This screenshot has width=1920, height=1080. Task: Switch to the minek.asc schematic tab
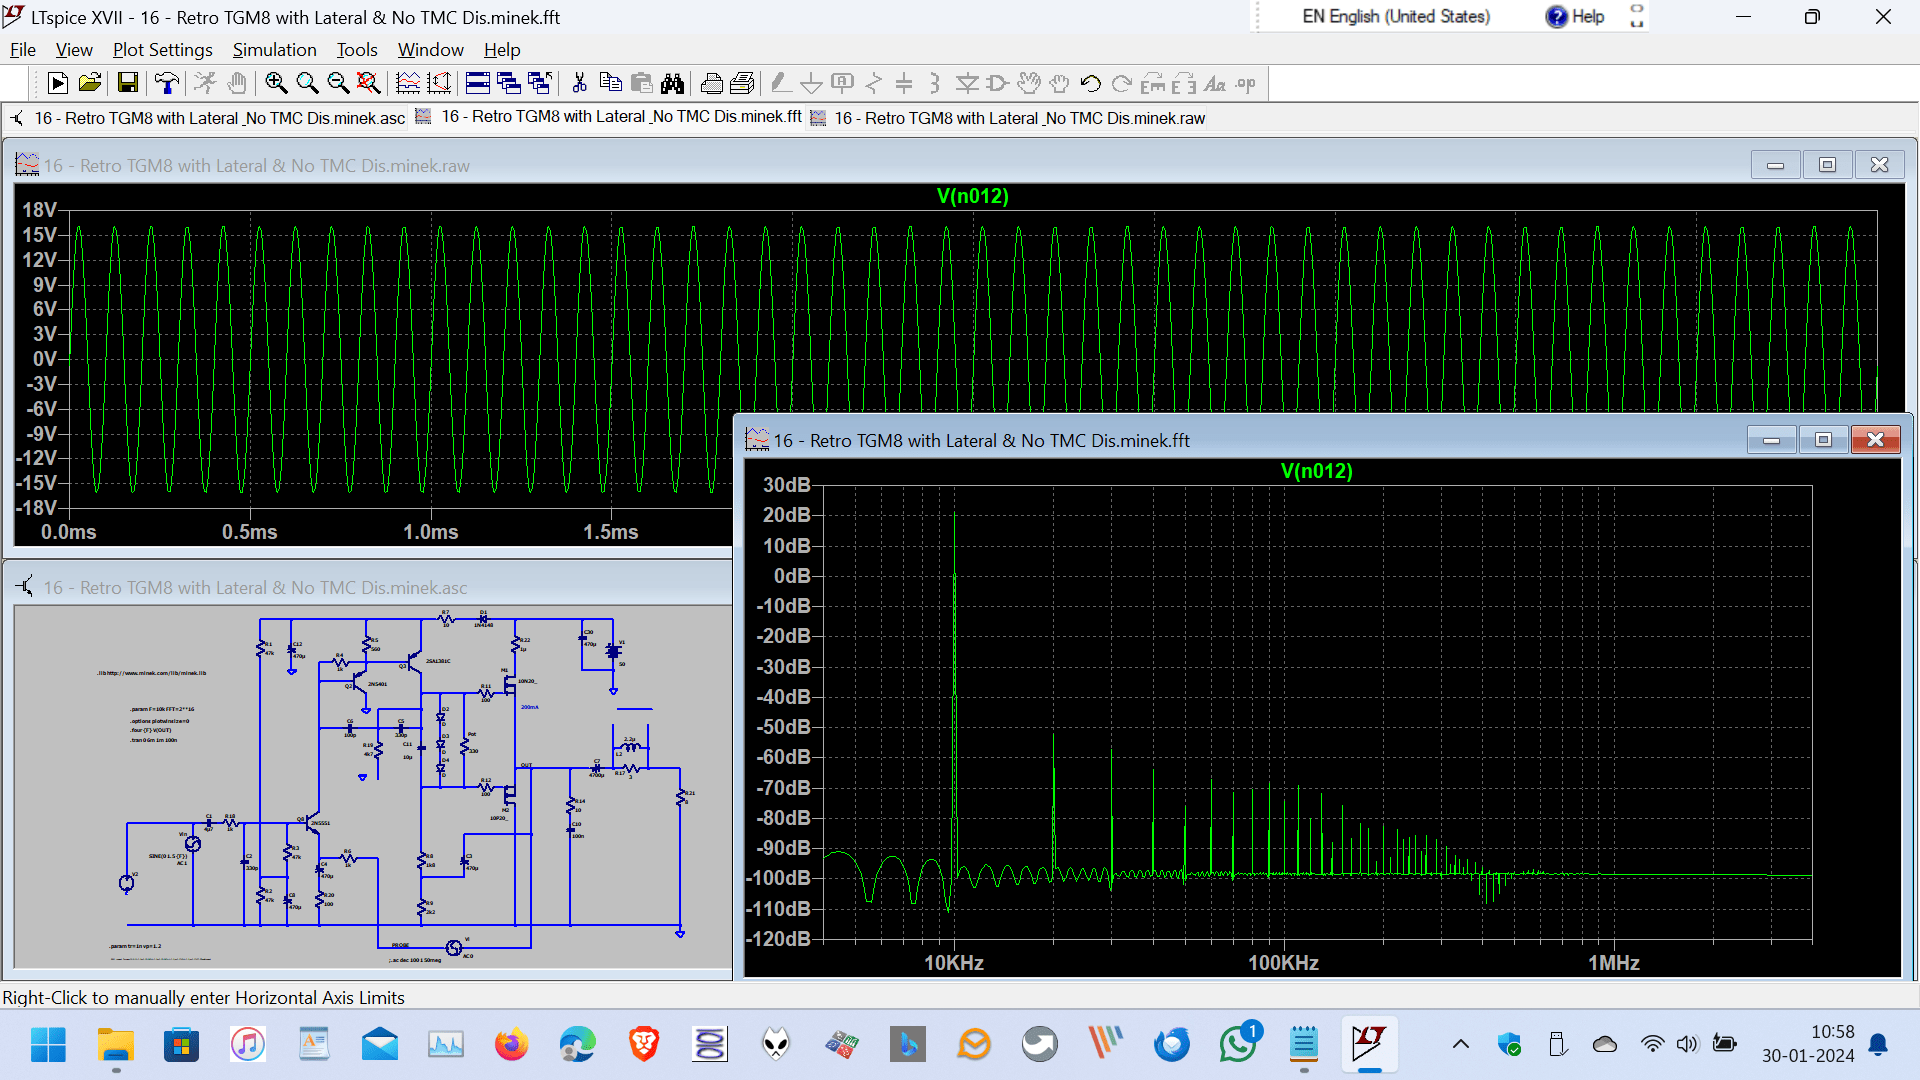[x=208, y=118]
